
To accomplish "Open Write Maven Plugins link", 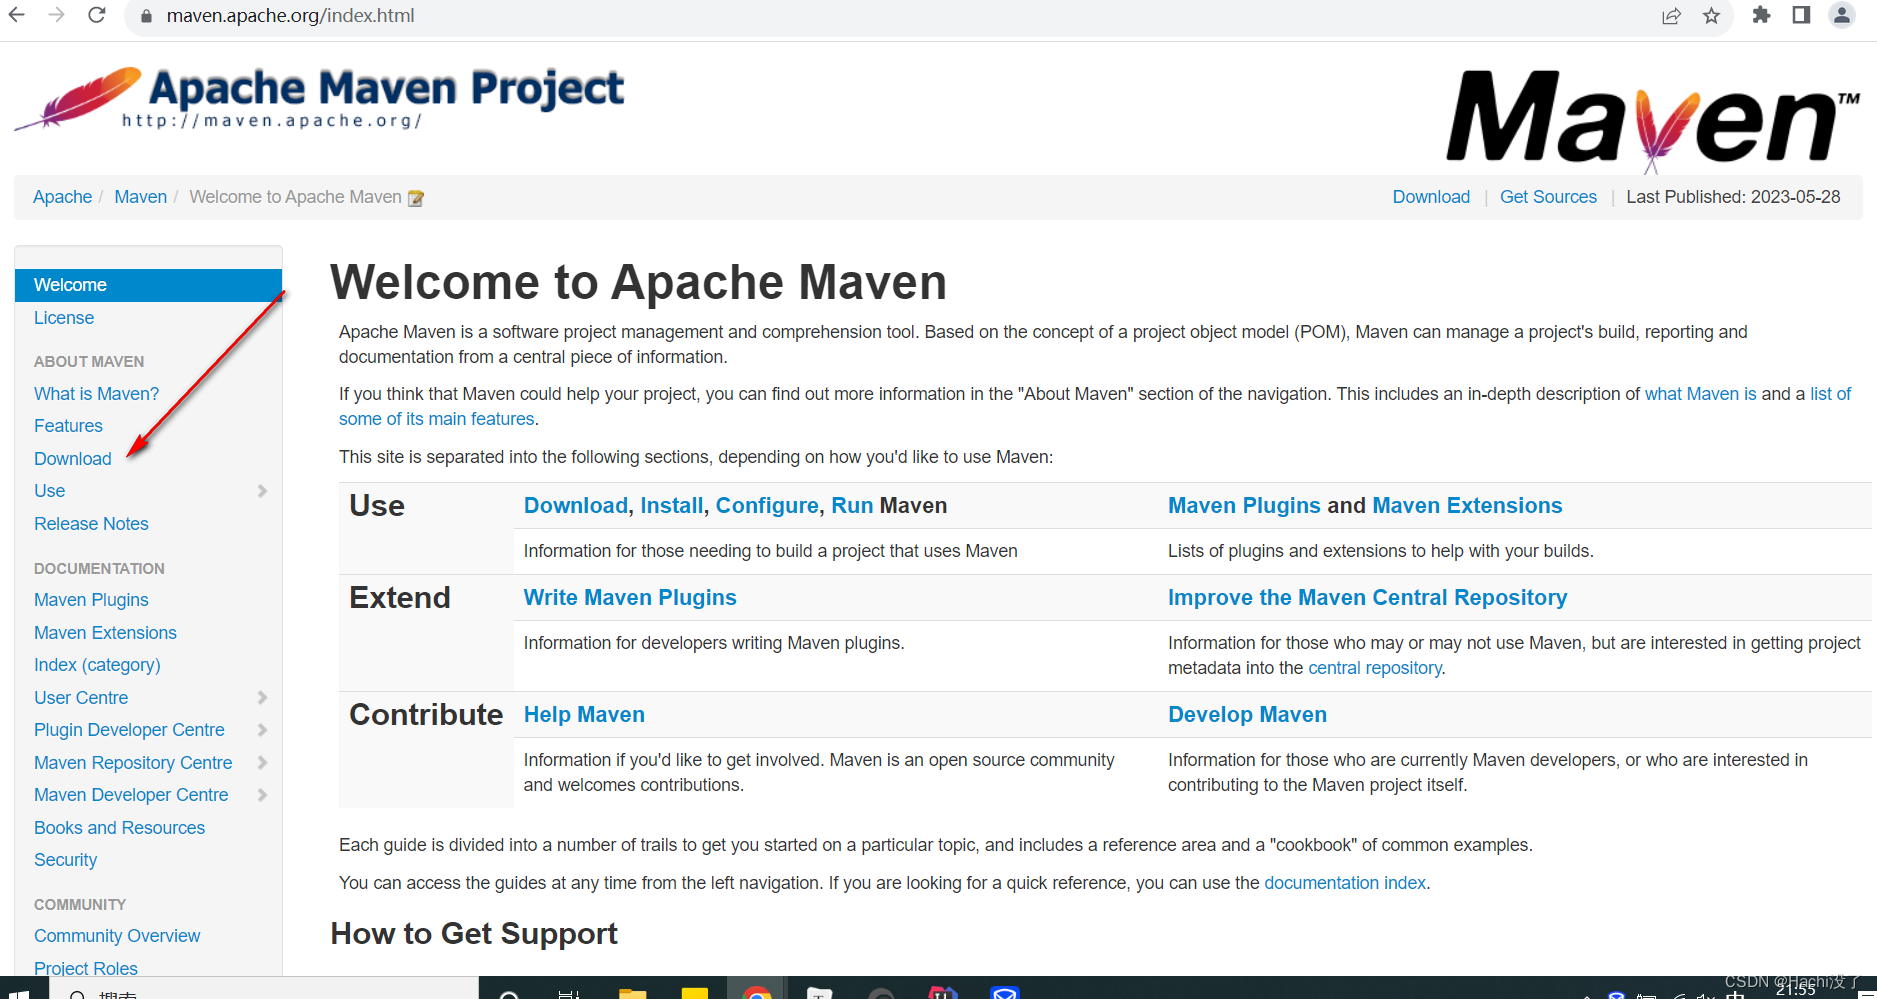I will pos(630,598).
